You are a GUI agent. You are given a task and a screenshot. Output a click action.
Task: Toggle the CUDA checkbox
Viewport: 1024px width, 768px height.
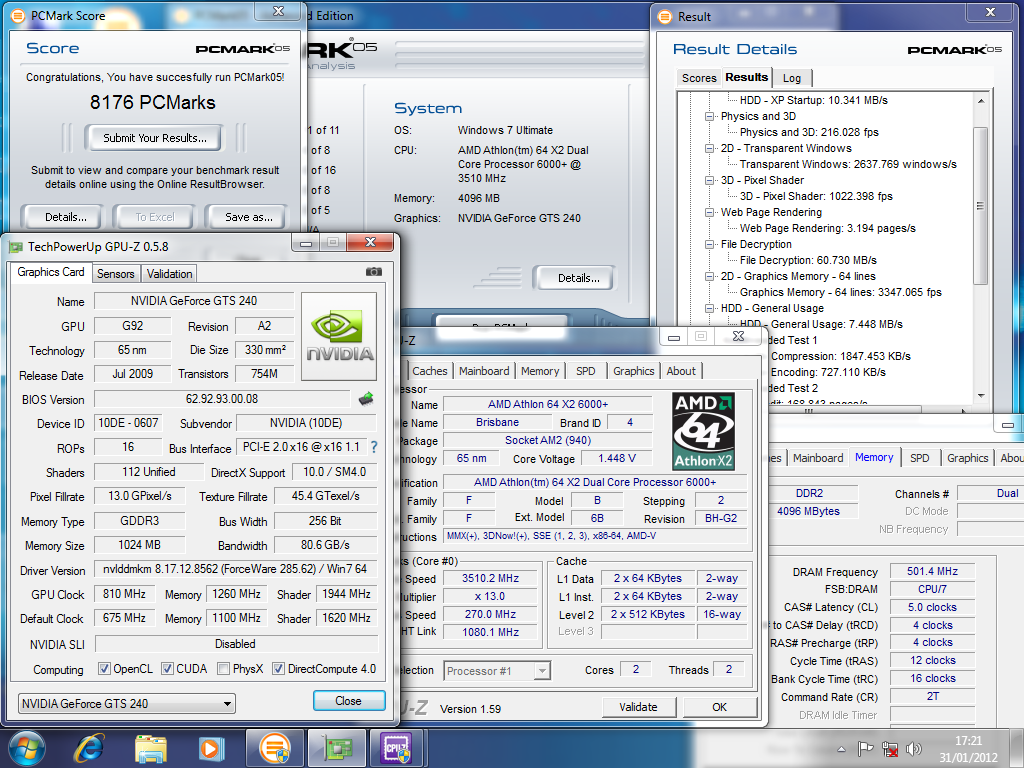[x=167, y=669]
